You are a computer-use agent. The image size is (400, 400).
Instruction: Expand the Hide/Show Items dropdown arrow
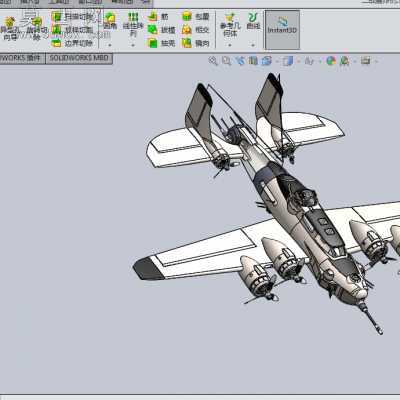(x=320, y=61)
